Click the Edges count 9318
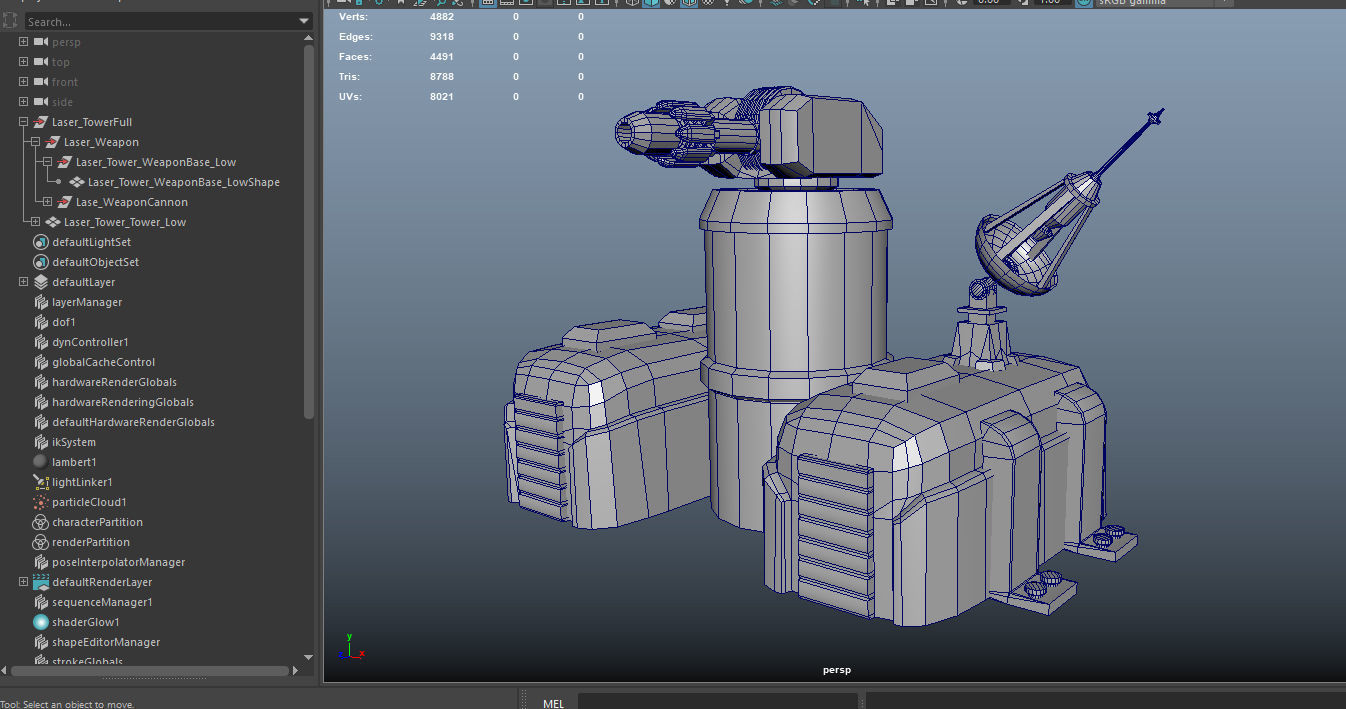Screen dimensions: 1346x709 442,37
